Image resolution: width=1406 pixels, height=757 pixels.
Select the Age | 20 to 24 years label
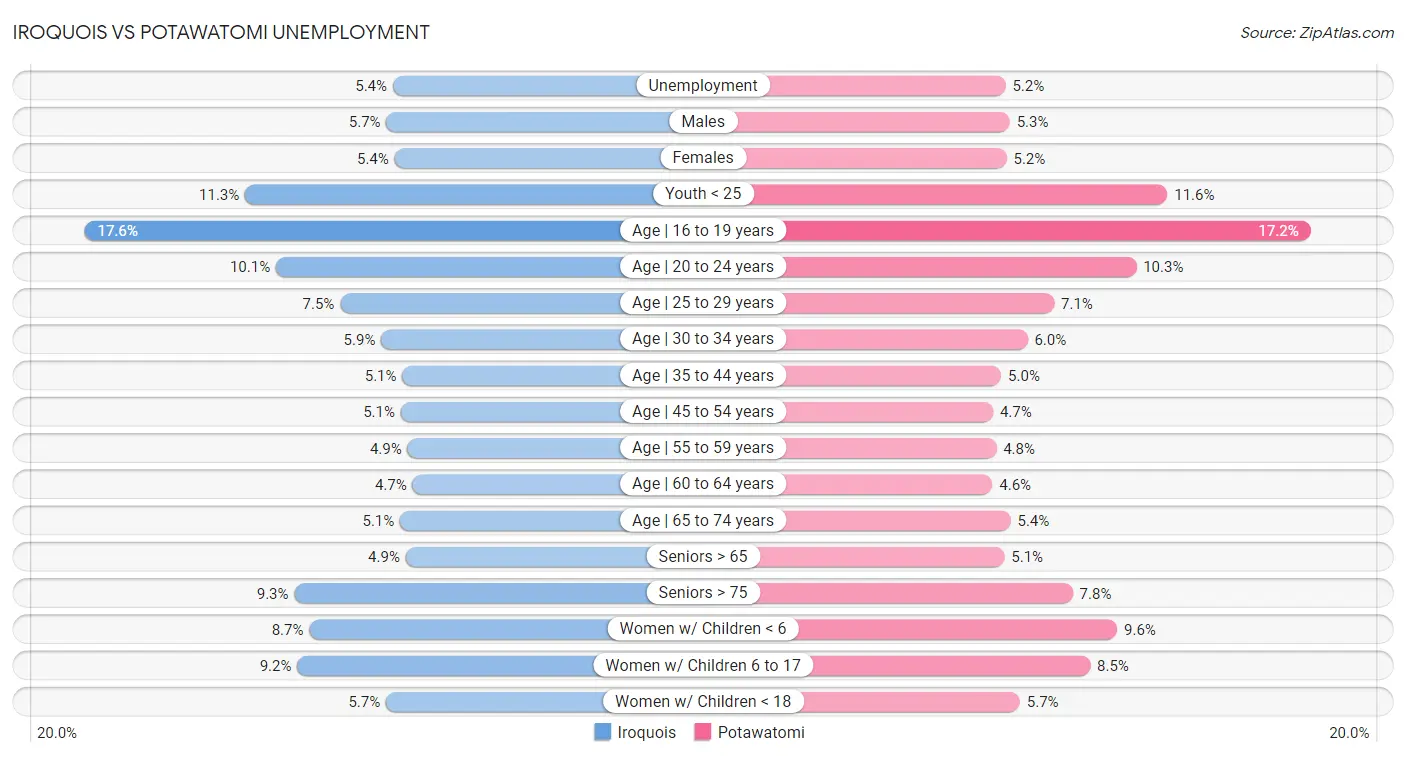click(x=703, y=267)
